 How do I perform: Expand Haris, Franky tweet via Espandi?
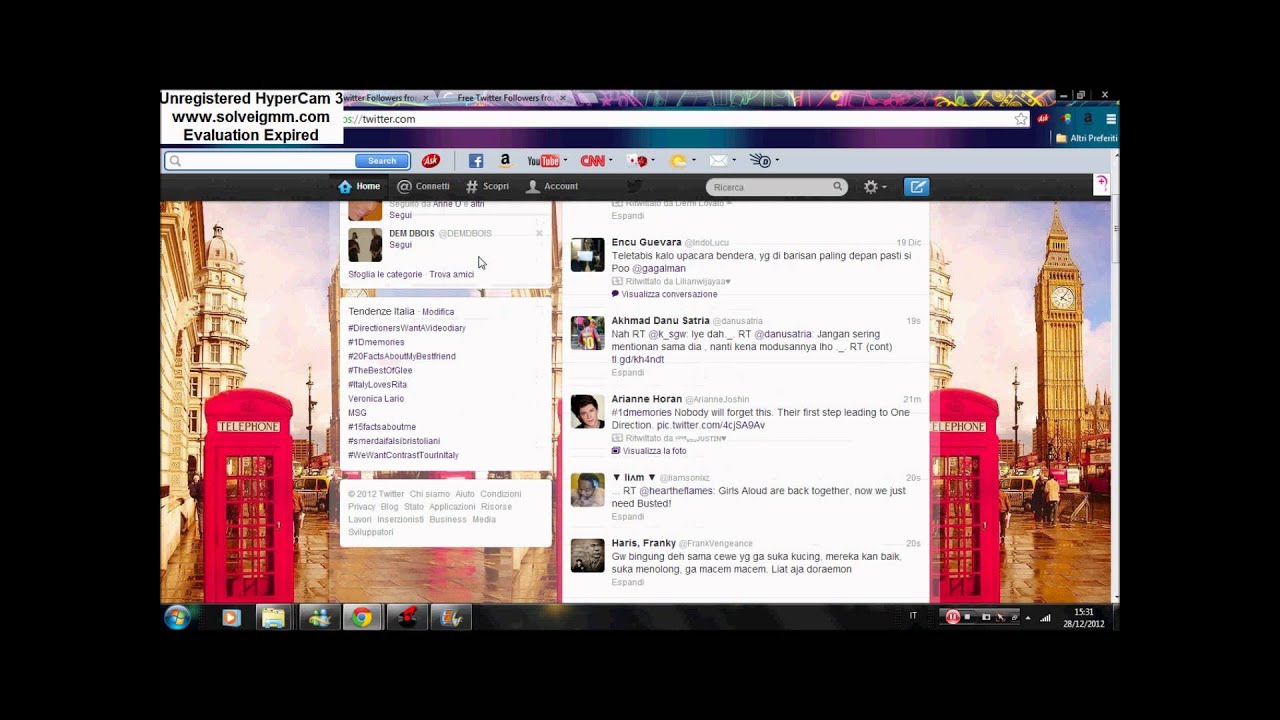628,582
